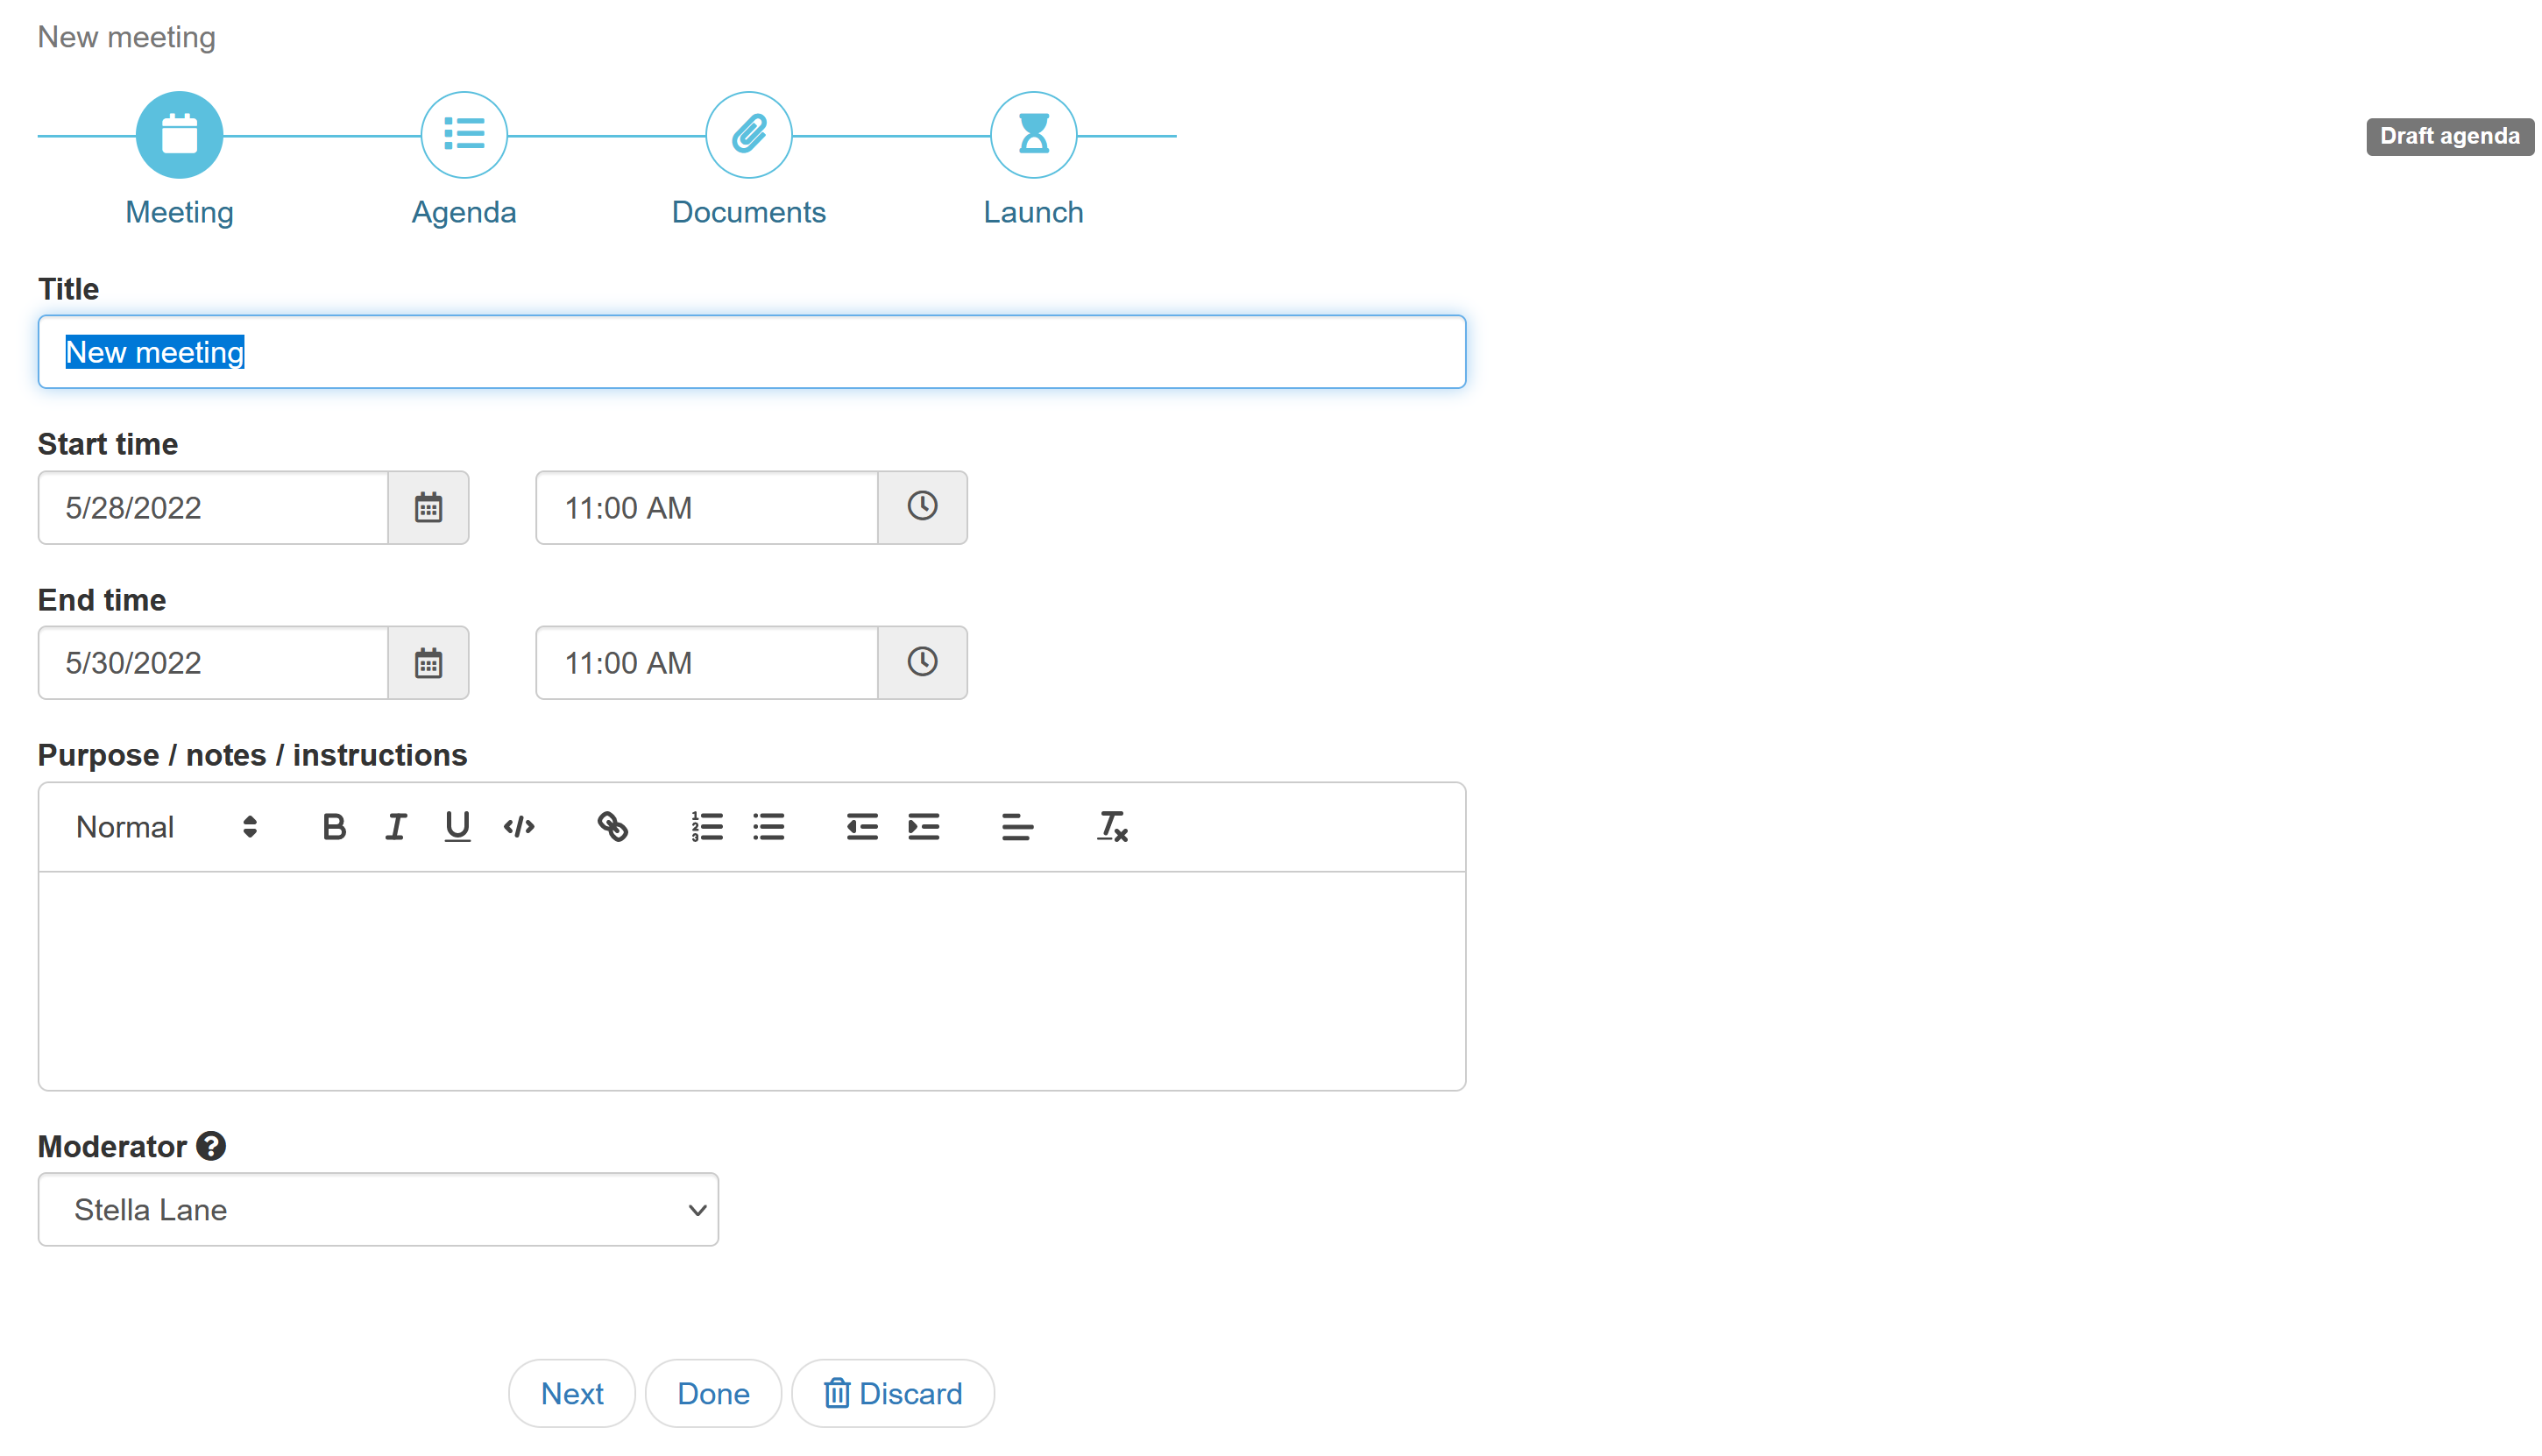This screenshot has width=2542, height=1456.
Task: Open the end time clock picker
Action: [x=922, y=663]
